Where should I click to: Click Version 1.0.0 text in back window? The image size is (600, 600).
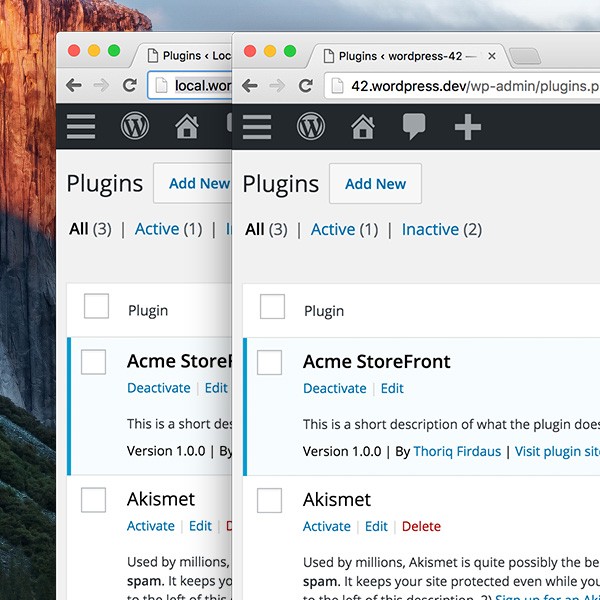pos(166,451)
